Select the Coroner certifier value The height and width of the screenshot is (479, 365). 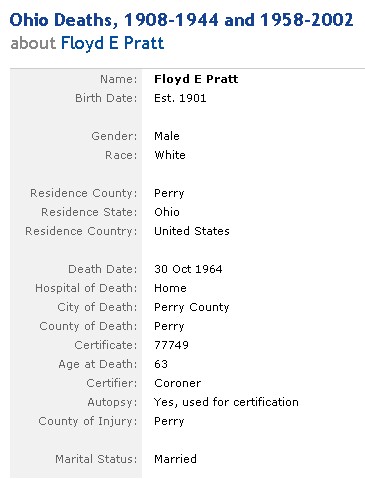[177, 383]
